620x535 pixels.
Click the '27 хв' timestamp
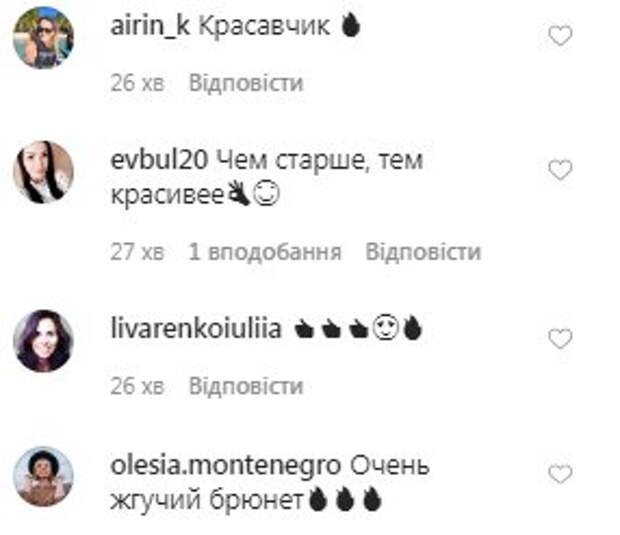(137, 251)
